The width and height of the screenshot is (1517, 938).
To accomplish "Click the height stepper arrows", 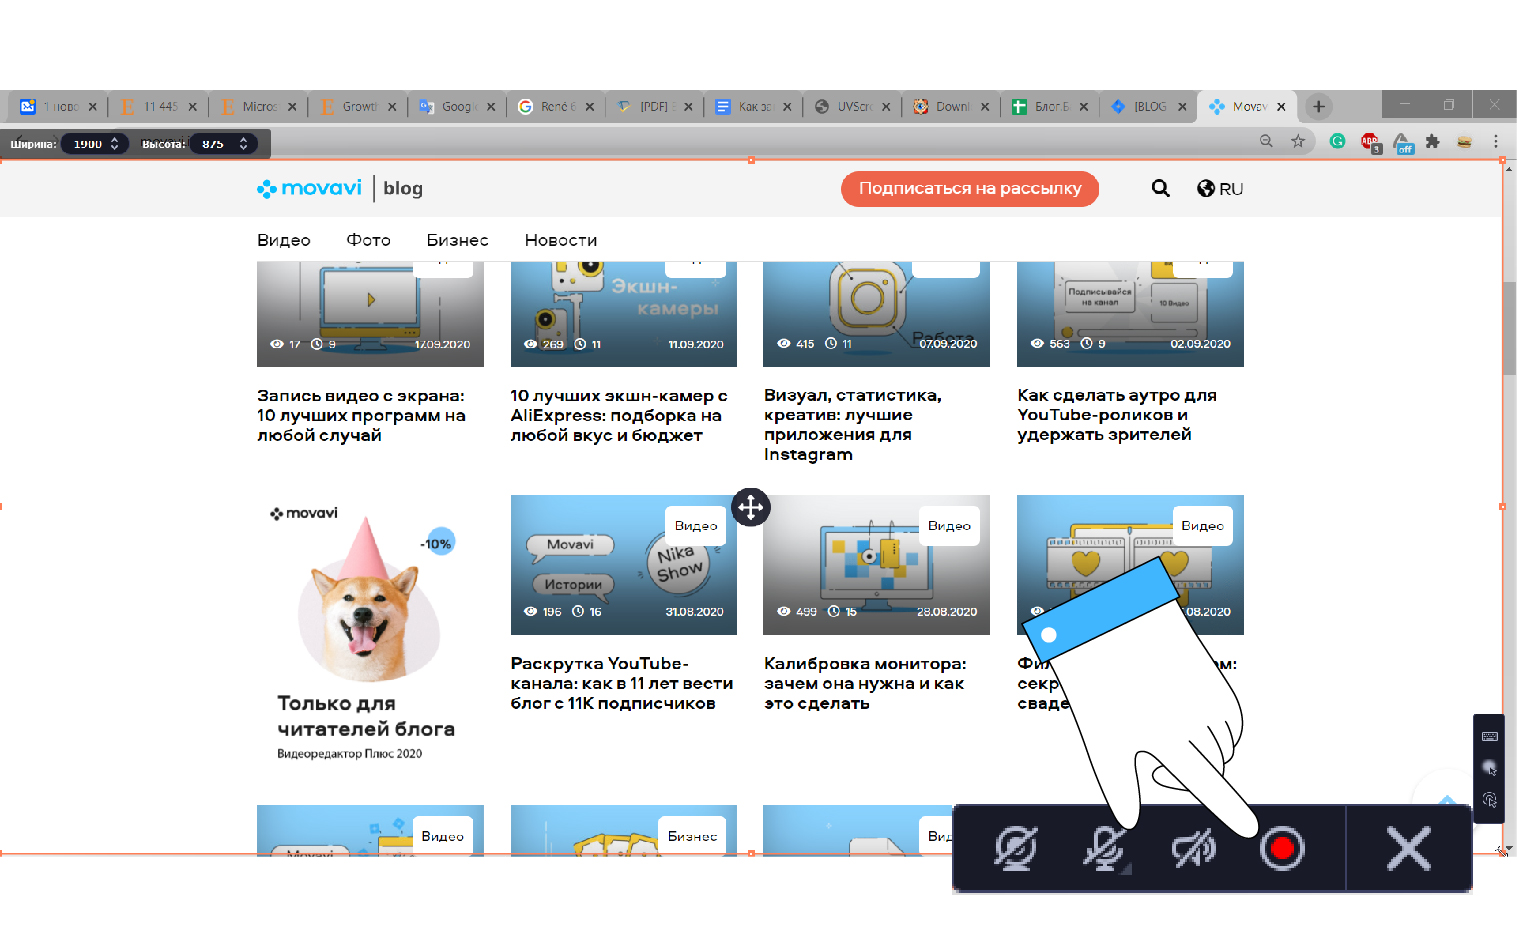I will click(x=243, y=144).
